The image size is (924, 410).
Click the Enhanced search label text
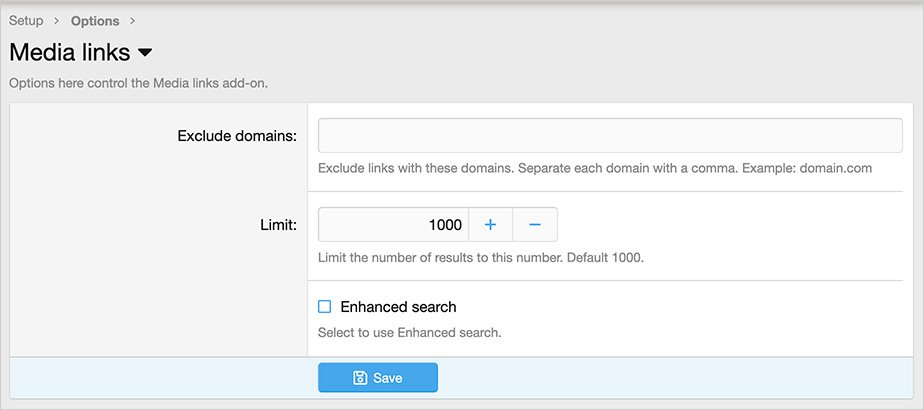[398, 307]
